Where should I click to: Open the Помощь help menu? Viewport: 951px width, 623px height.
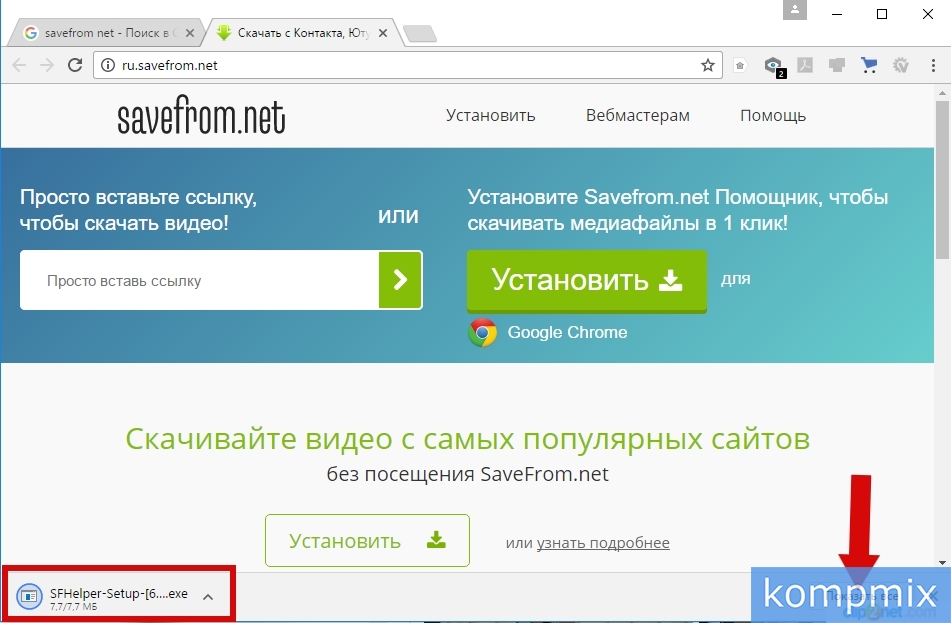772,115
